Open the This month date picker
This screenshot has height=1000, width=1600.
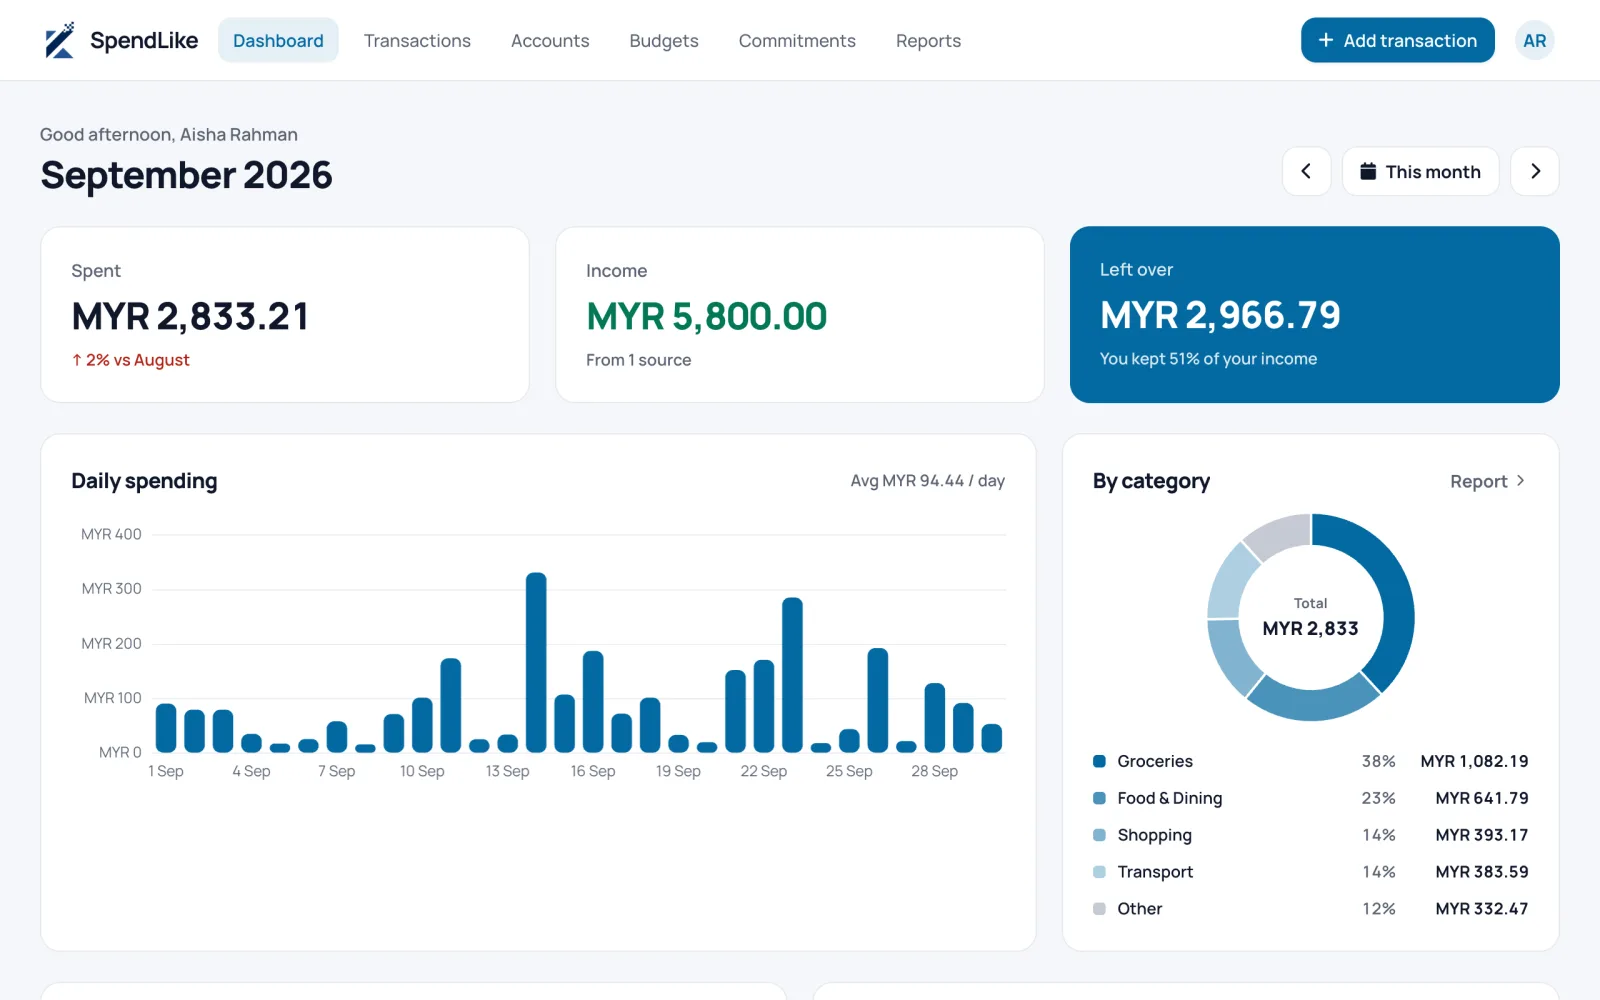(1420, 171)
